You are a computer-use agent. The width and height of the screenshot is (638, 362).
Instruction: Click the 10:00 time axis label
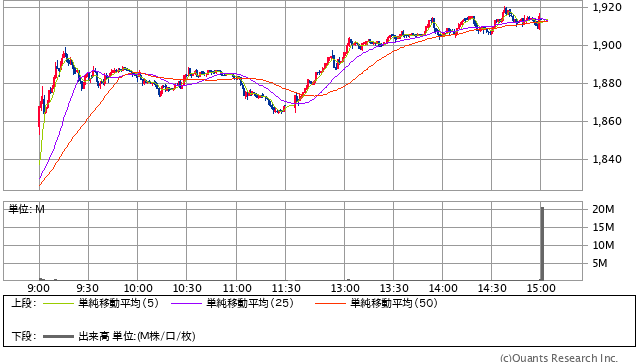[138, 288]
